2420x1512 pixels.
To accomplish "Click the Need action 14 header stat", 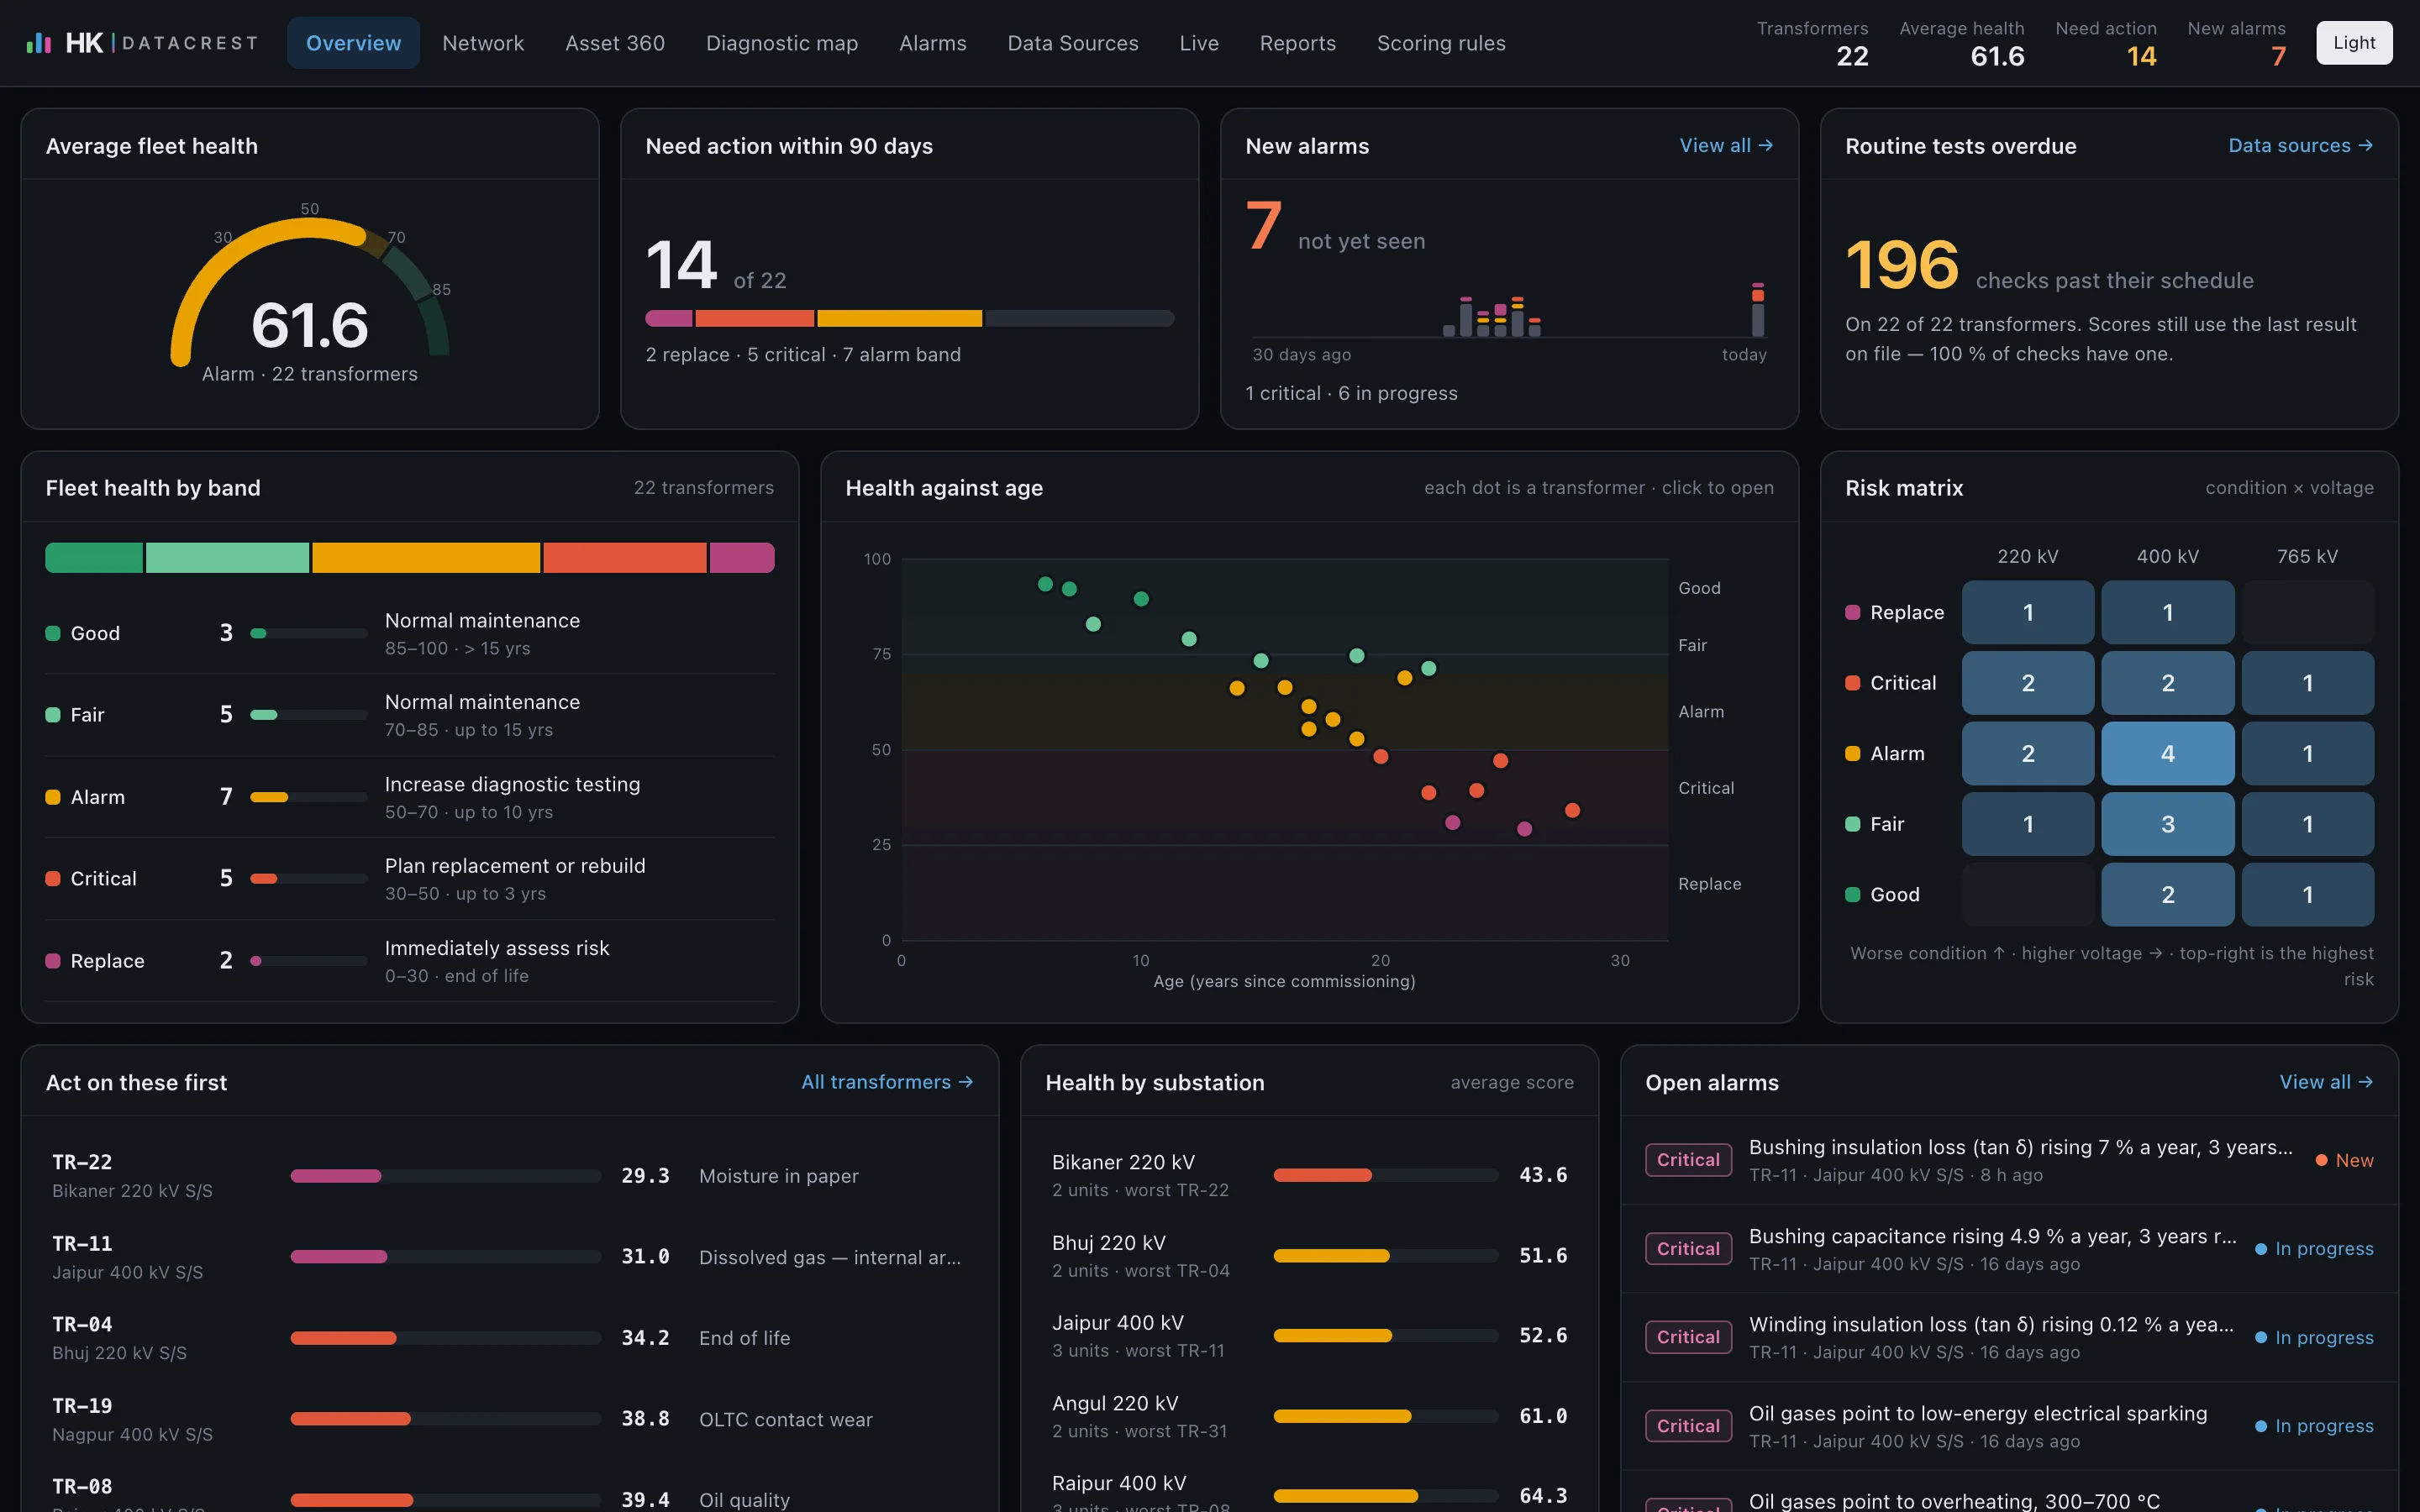I will [2106, 43].
